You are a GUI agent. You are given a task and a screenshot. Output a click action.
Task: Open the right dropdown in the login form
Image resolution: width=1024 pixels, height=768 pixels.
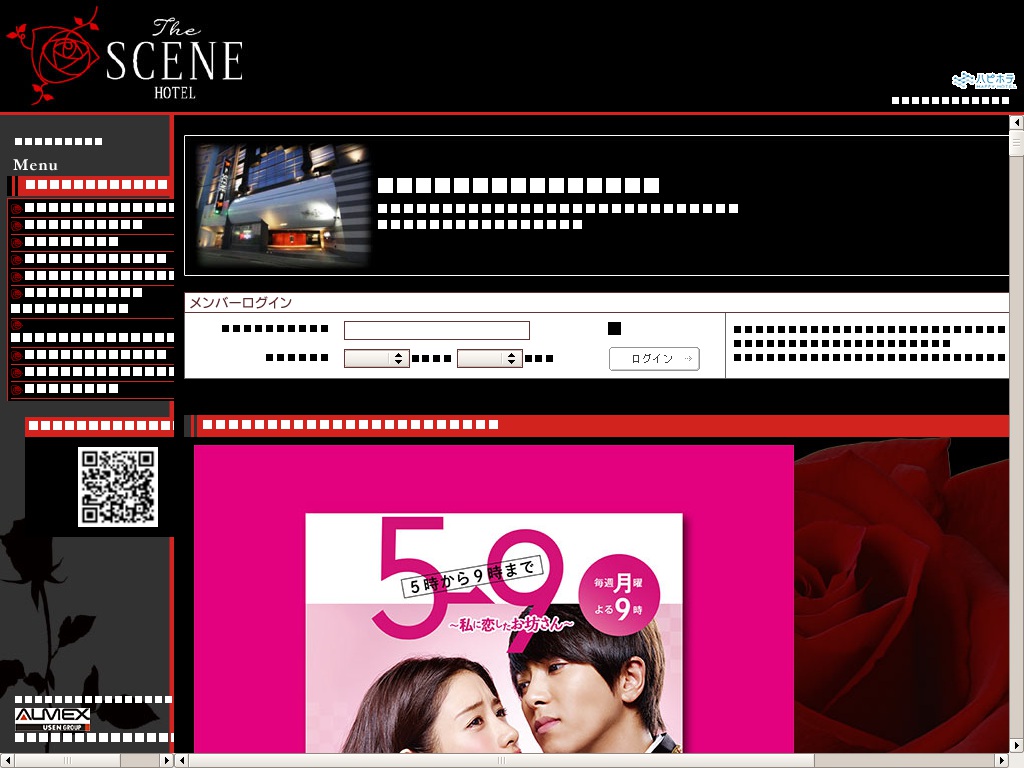489,359
